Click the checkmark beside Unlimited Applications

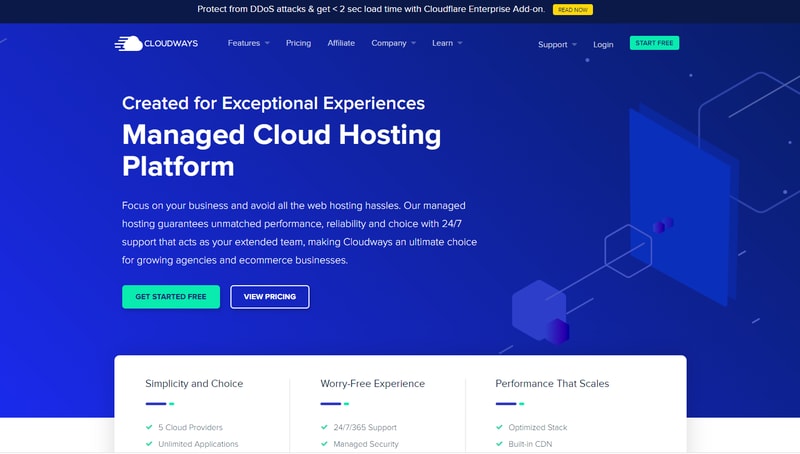(x=149, y=444)
